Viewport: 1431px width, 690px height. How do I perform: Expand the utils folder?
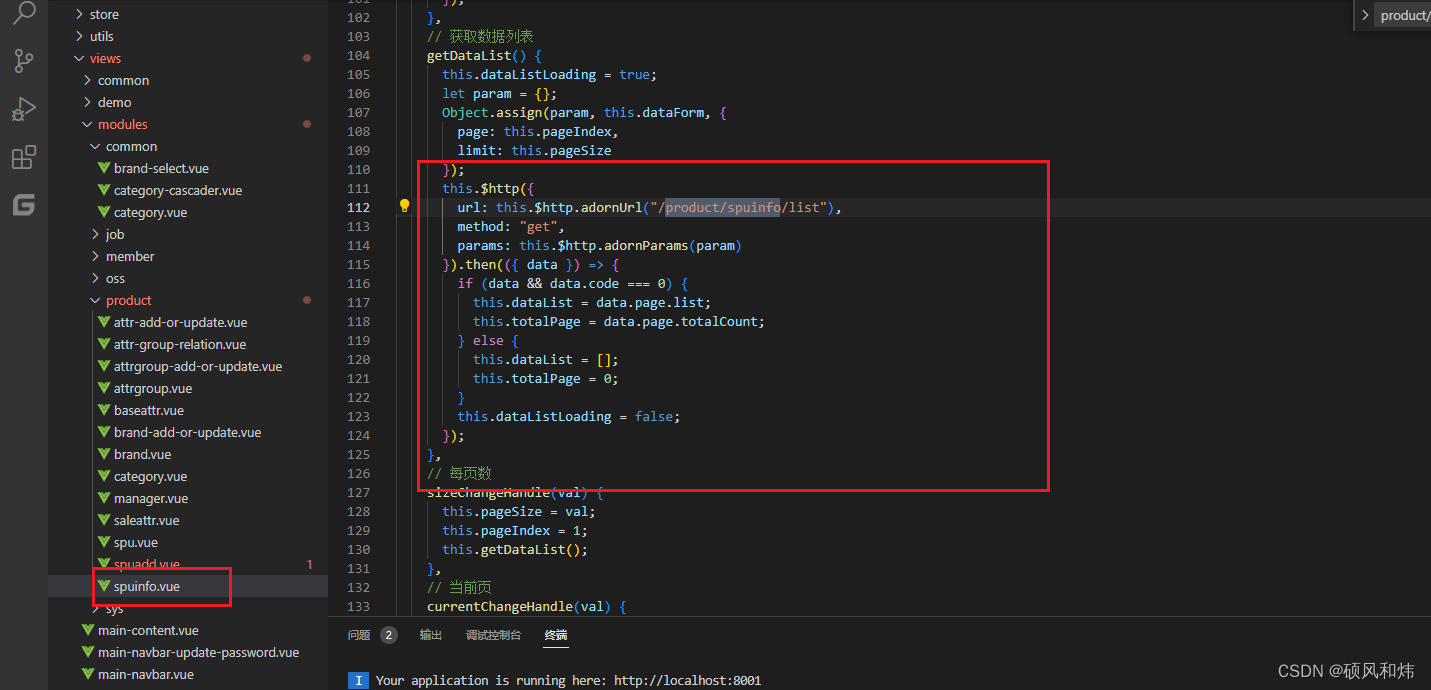[80, 36]
